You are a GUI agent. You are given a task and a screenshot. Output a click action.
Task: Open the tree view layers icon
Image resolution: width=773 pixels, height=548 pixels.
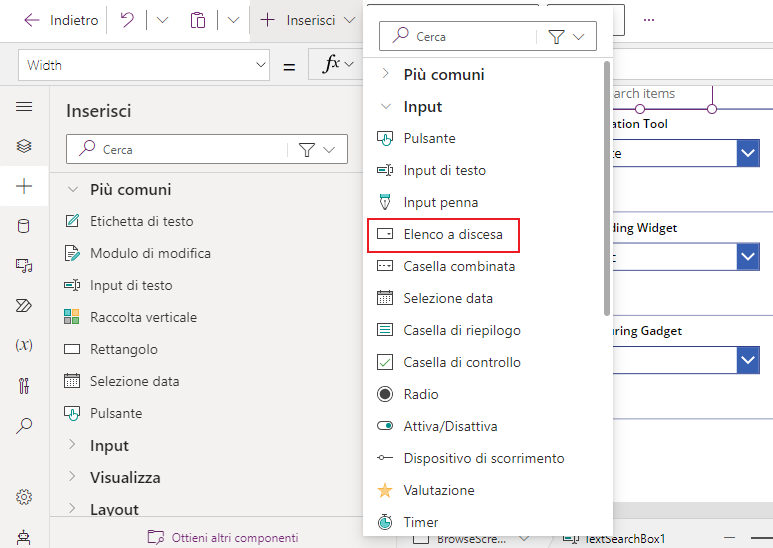point(24,146)
